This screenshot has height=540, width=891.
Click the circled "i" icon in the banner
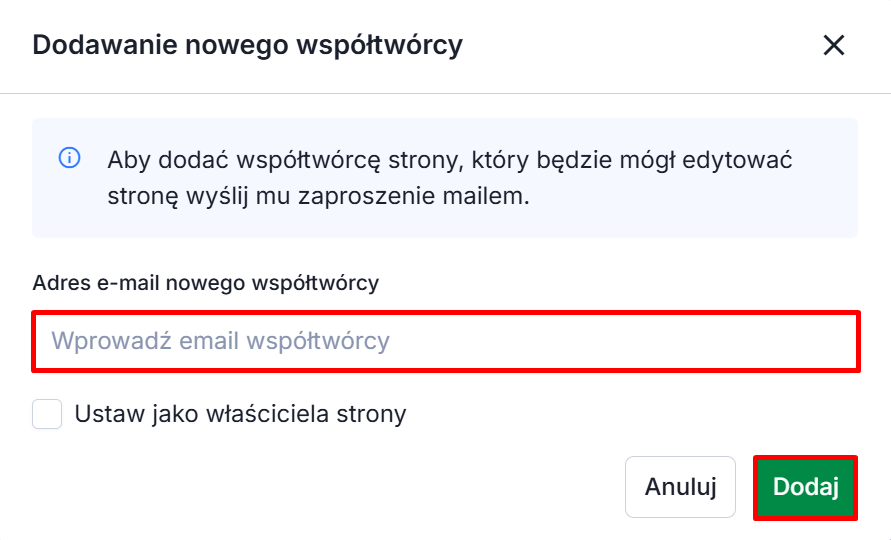[69, 158]
